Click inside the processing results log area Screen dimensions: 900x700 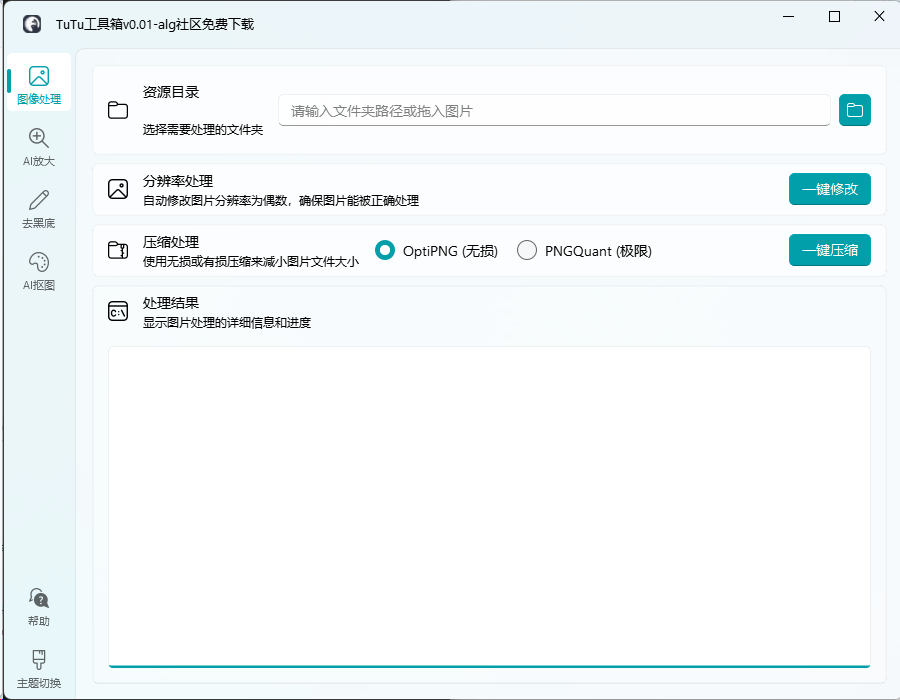[x=489, y=507]
